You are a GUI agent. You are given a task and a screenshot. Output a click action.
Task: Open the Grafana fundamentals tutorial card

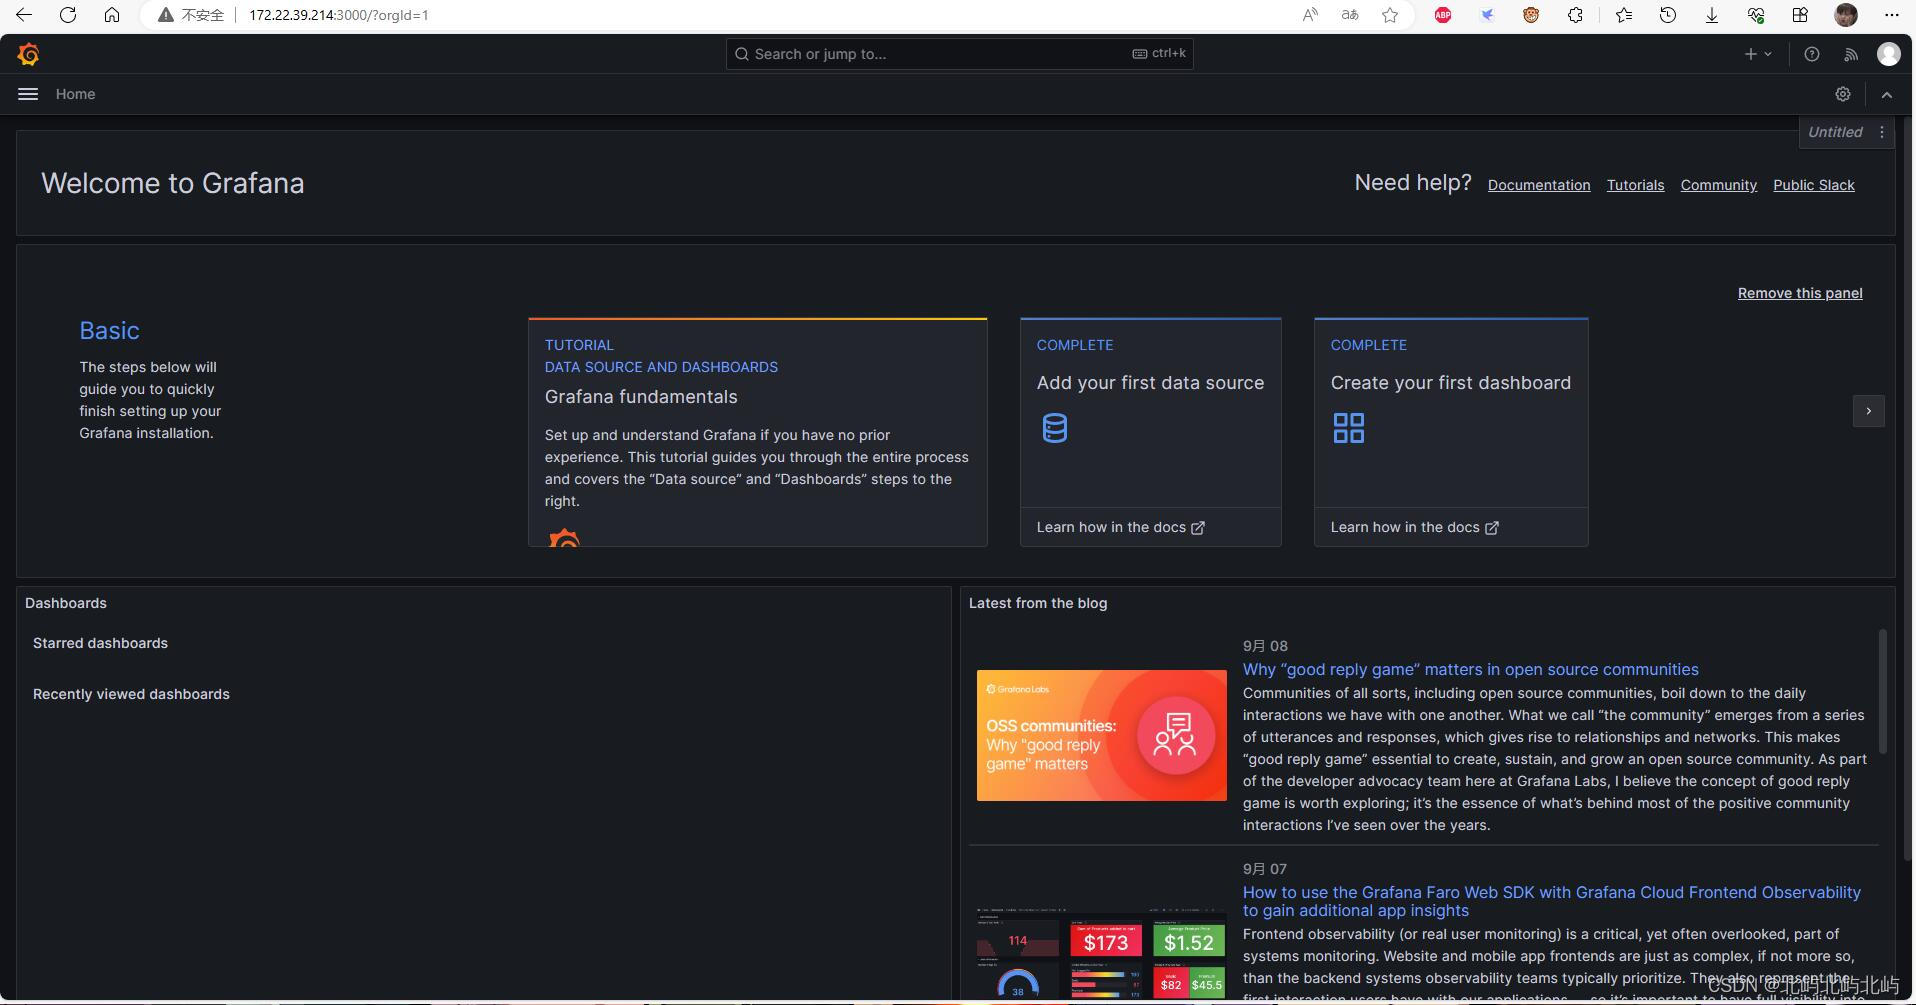757,432
